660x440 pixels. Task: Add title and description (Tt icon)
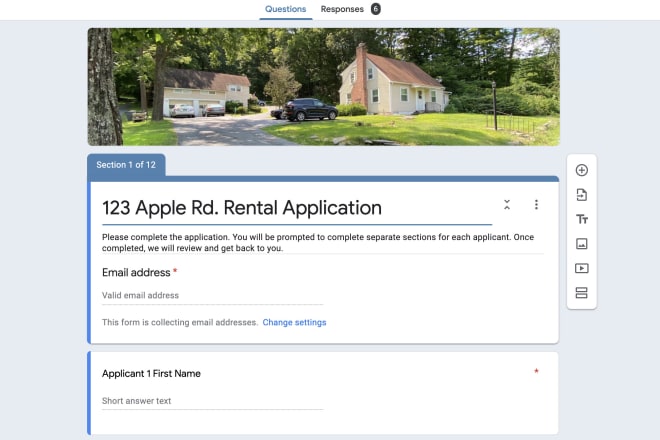click(x=582, y=219)
